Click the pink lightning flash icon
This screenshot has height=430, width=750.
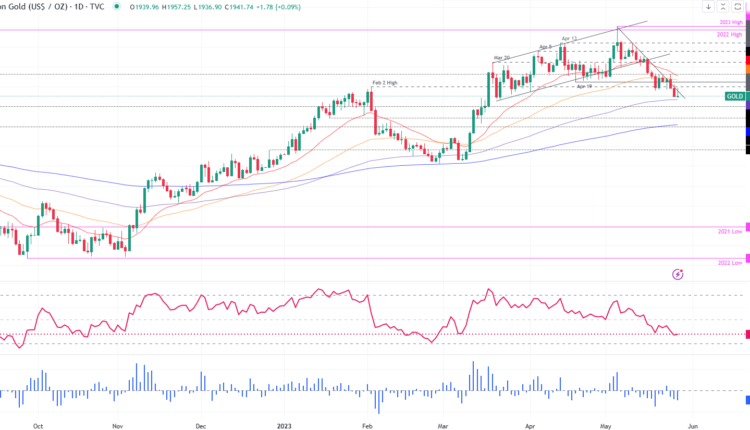(678, 272)
